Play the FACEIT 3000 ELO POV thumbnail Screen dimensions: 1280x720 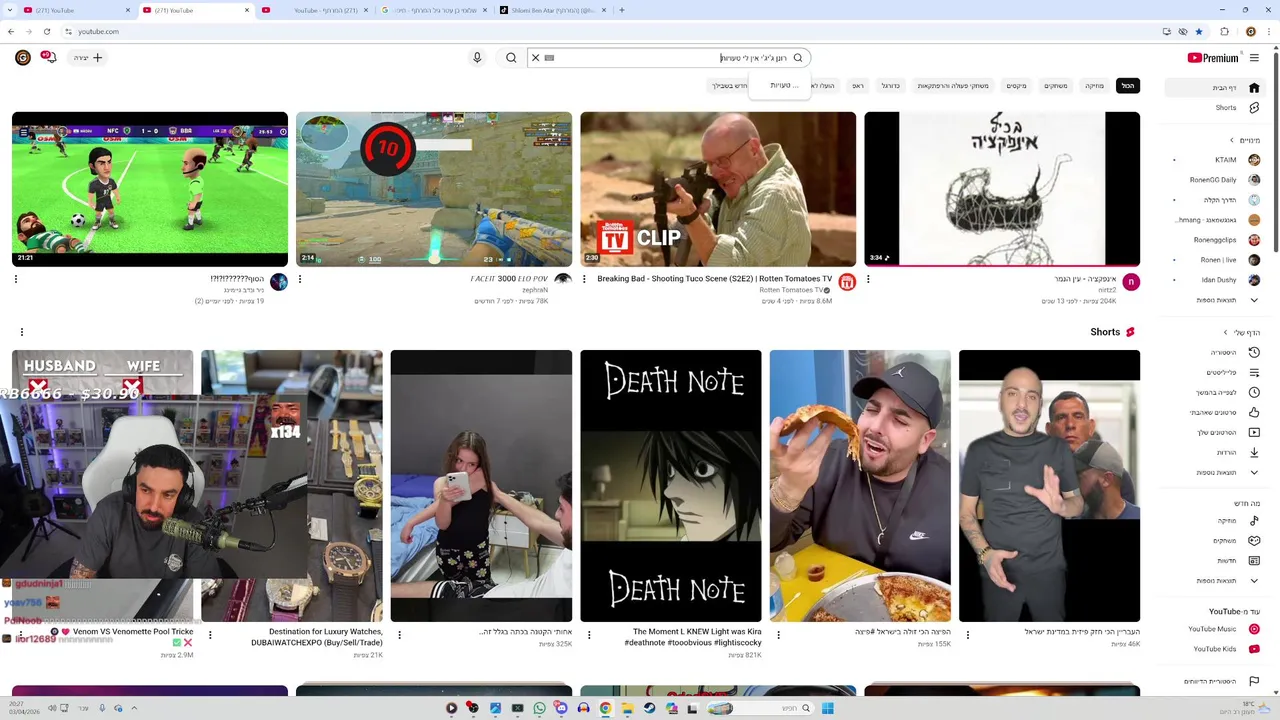pos(434,189)
